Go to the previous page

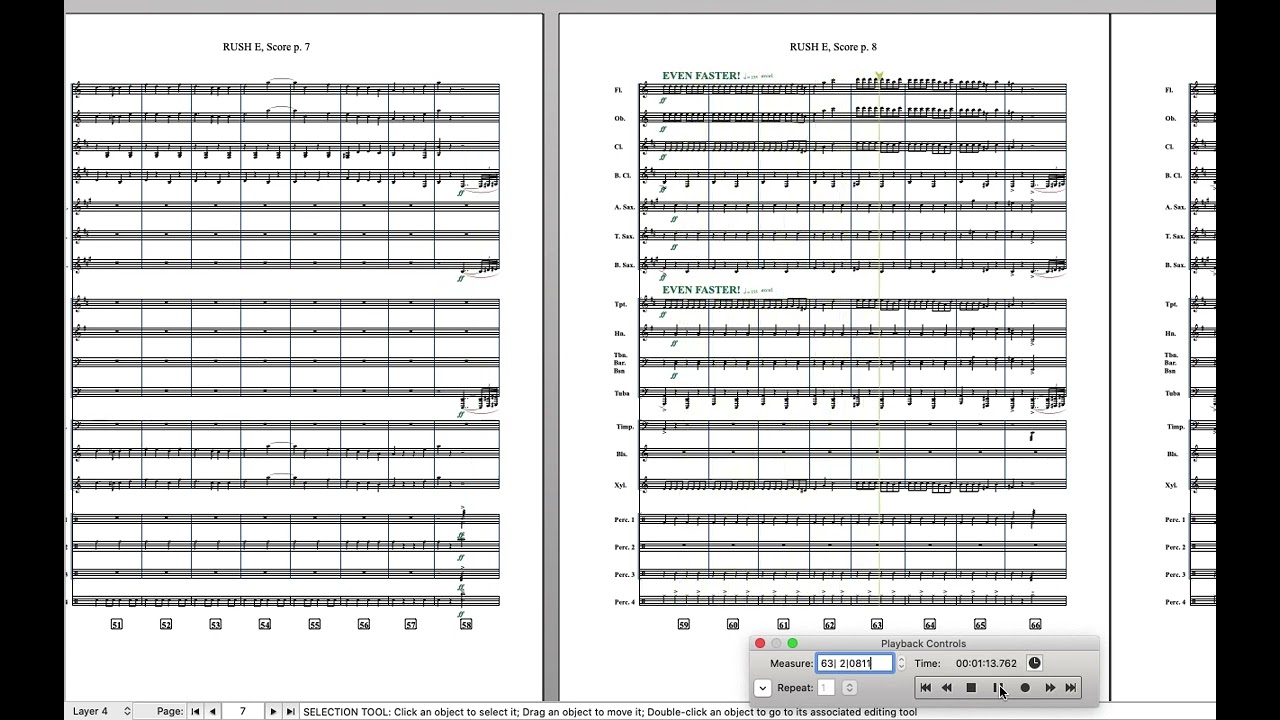coord(212,711)
